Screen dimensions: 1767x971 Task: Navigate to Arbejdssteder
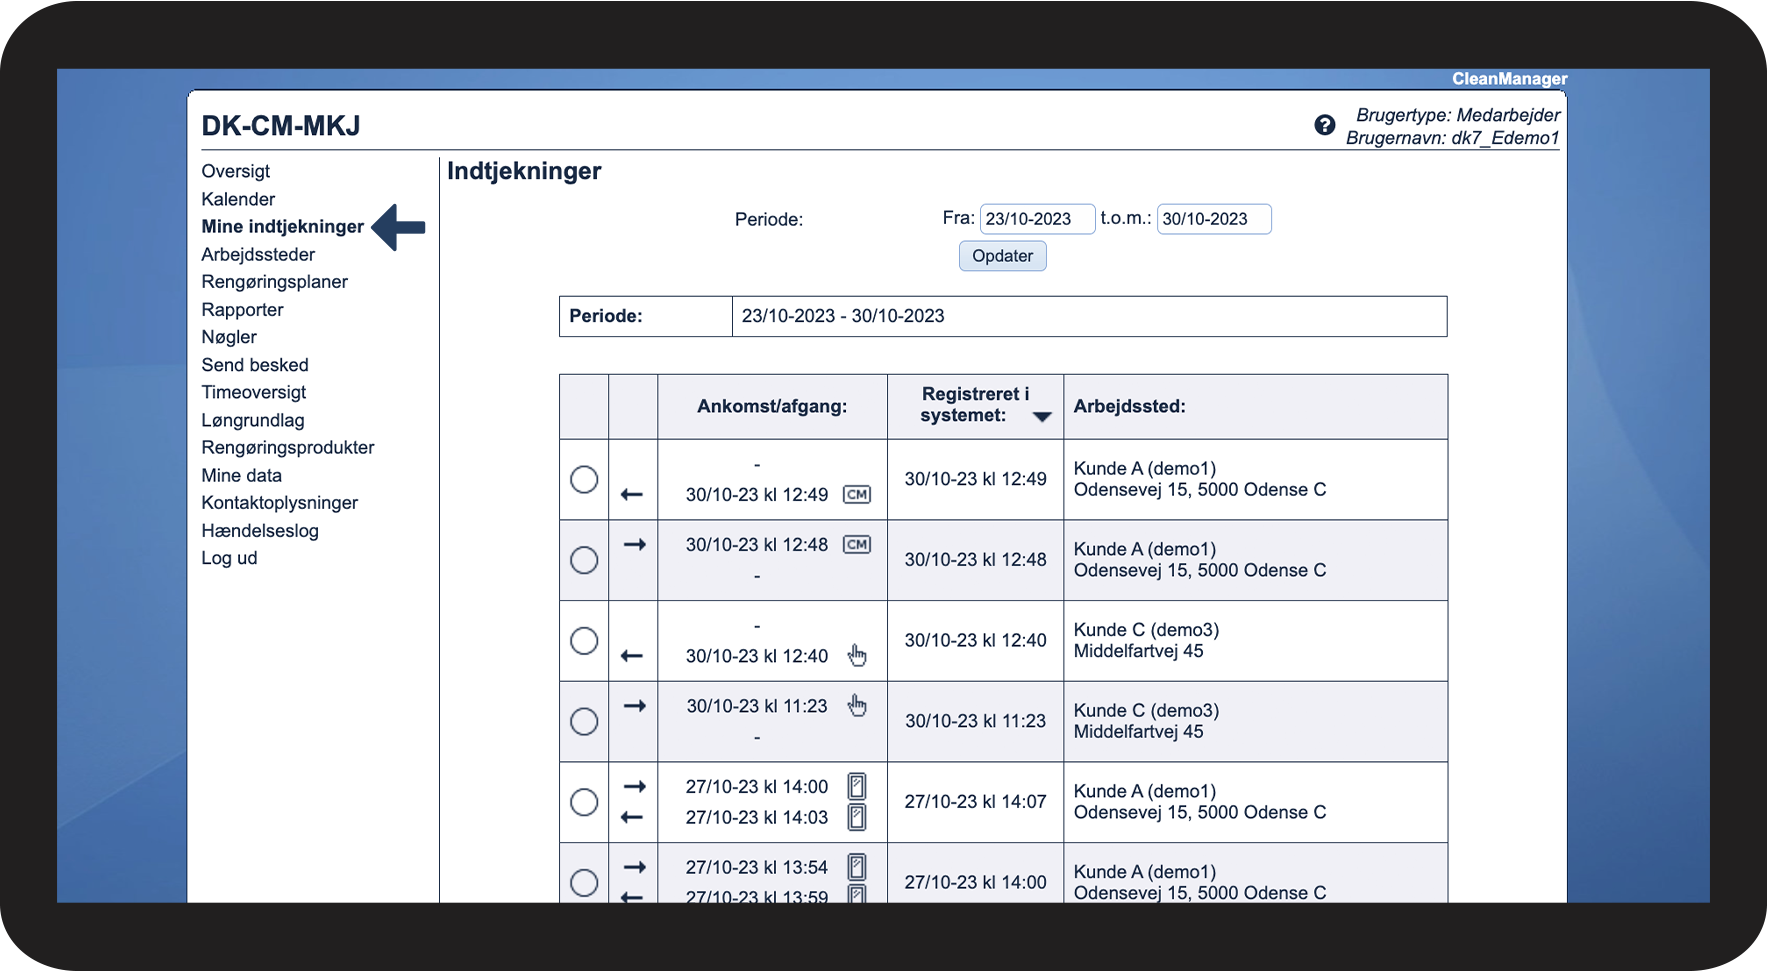pyautogui.click(x=258, y=254)
